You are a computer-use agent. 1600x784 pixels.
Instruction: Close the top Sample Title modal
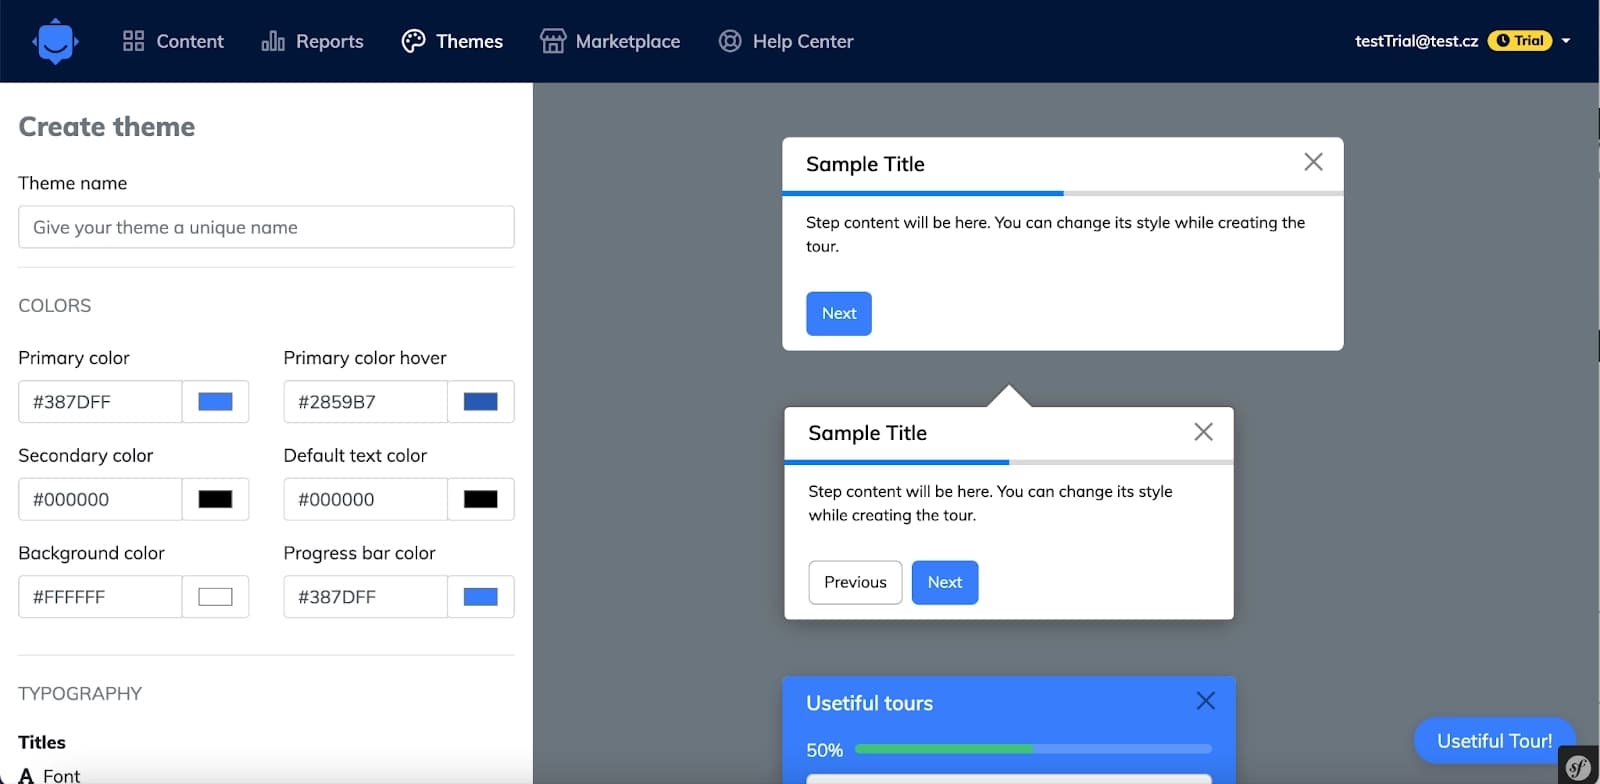tap(1313, 162)
